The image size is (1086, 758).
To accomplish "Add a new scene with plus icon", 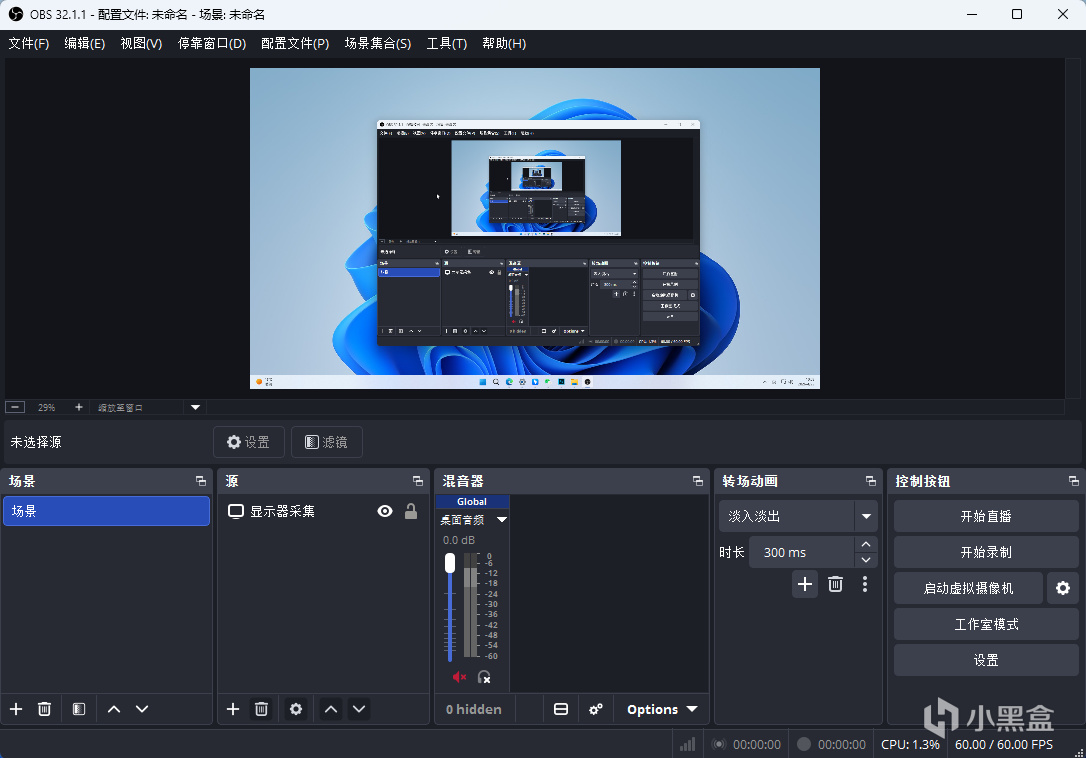I will point(16,709).
